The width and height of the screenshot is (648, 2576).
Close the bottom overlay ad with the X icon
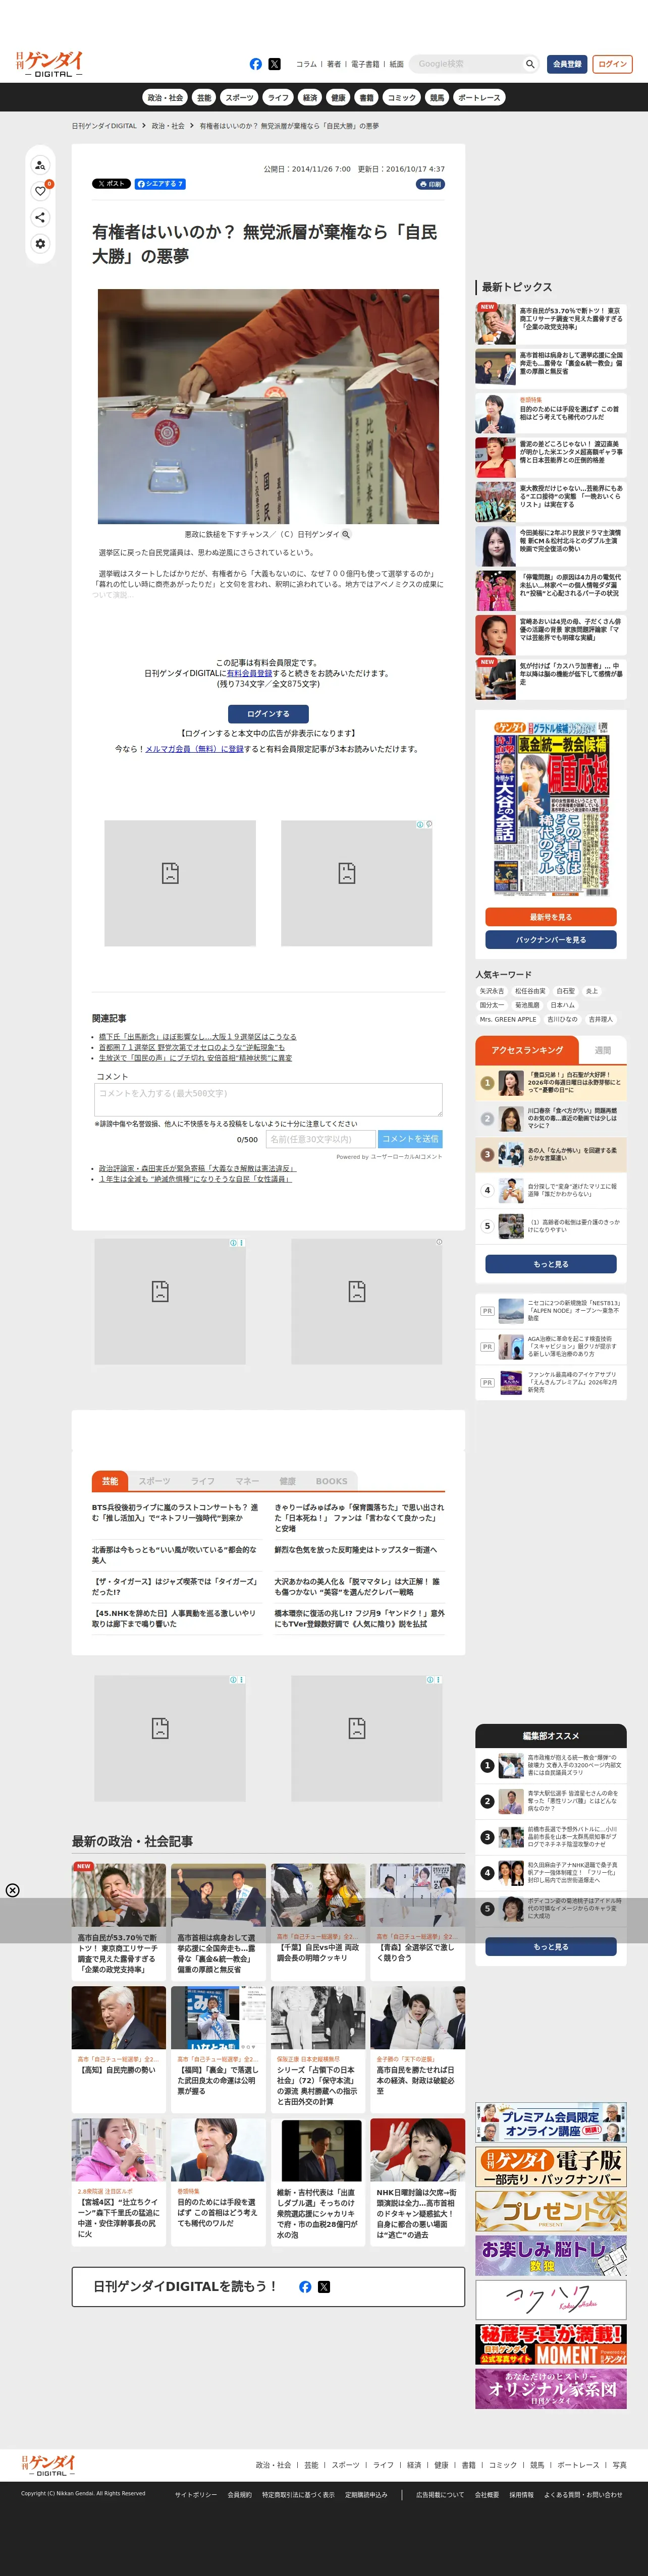point(12,1890)
